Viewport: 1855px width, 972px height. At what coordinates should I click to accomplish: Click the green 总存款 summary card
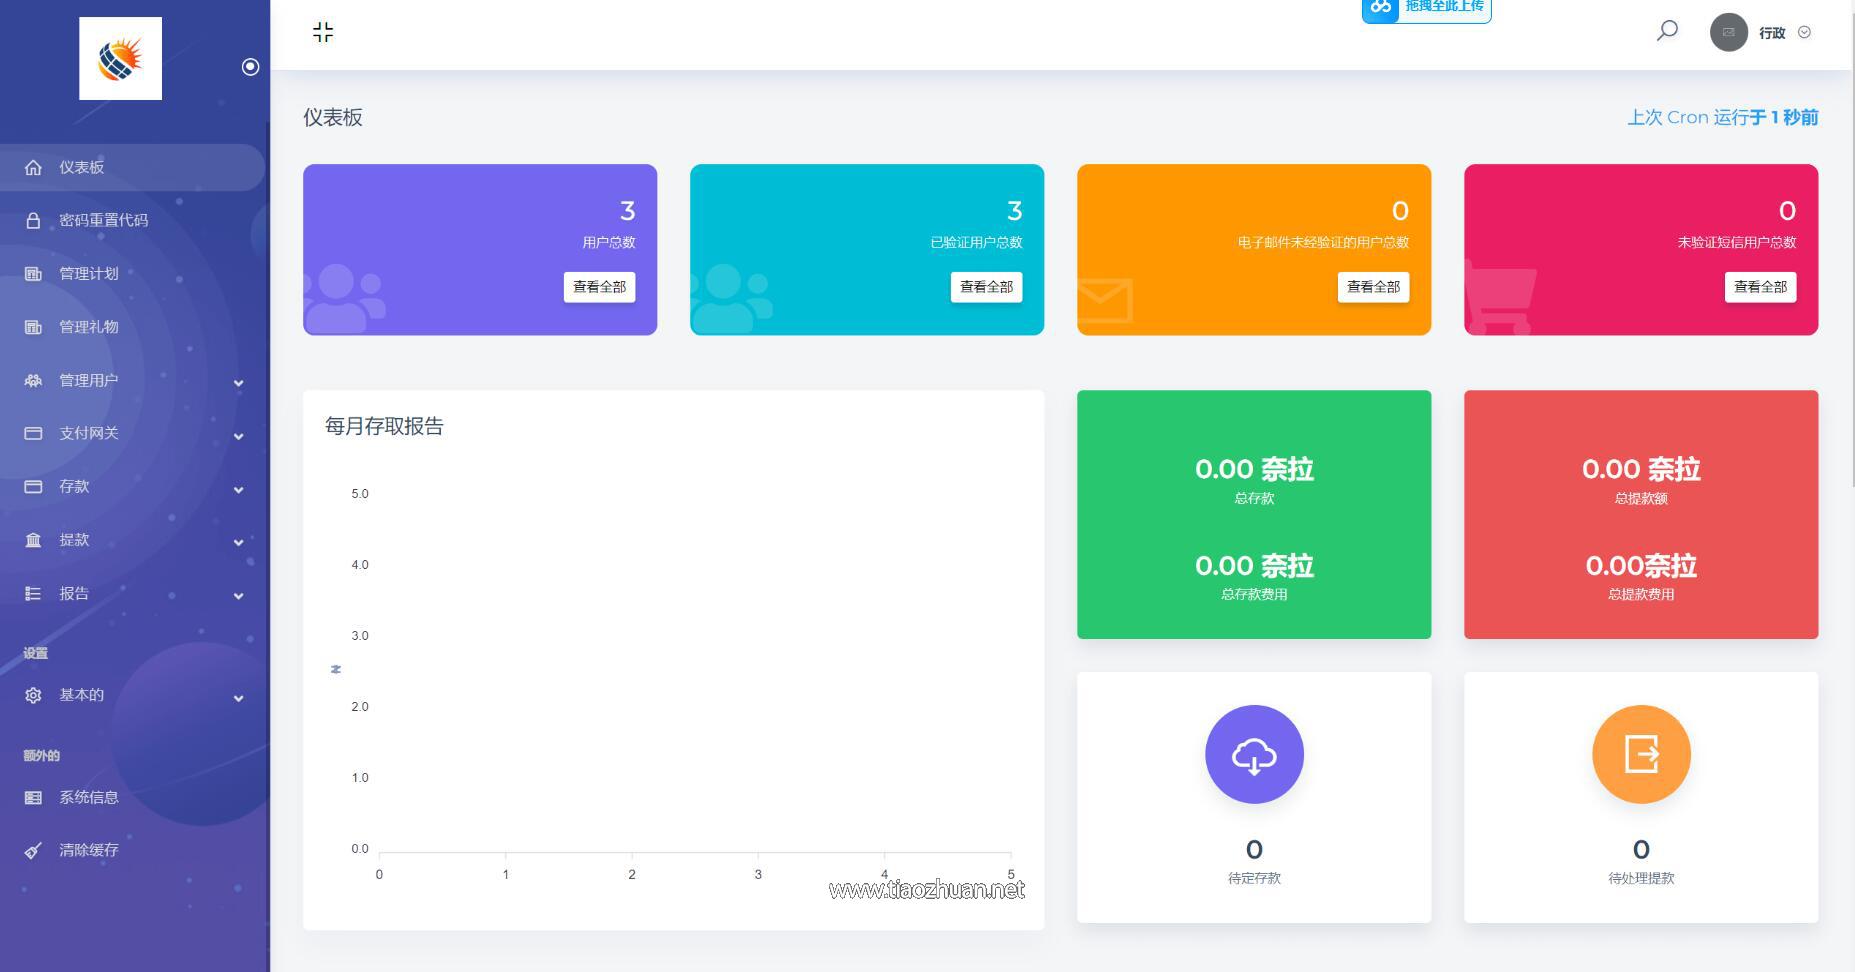(1254, 514)
